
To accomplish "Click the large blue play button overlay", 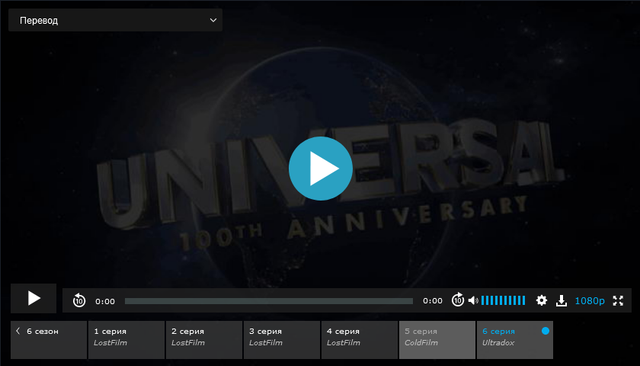I will click(x=320, y=169).
